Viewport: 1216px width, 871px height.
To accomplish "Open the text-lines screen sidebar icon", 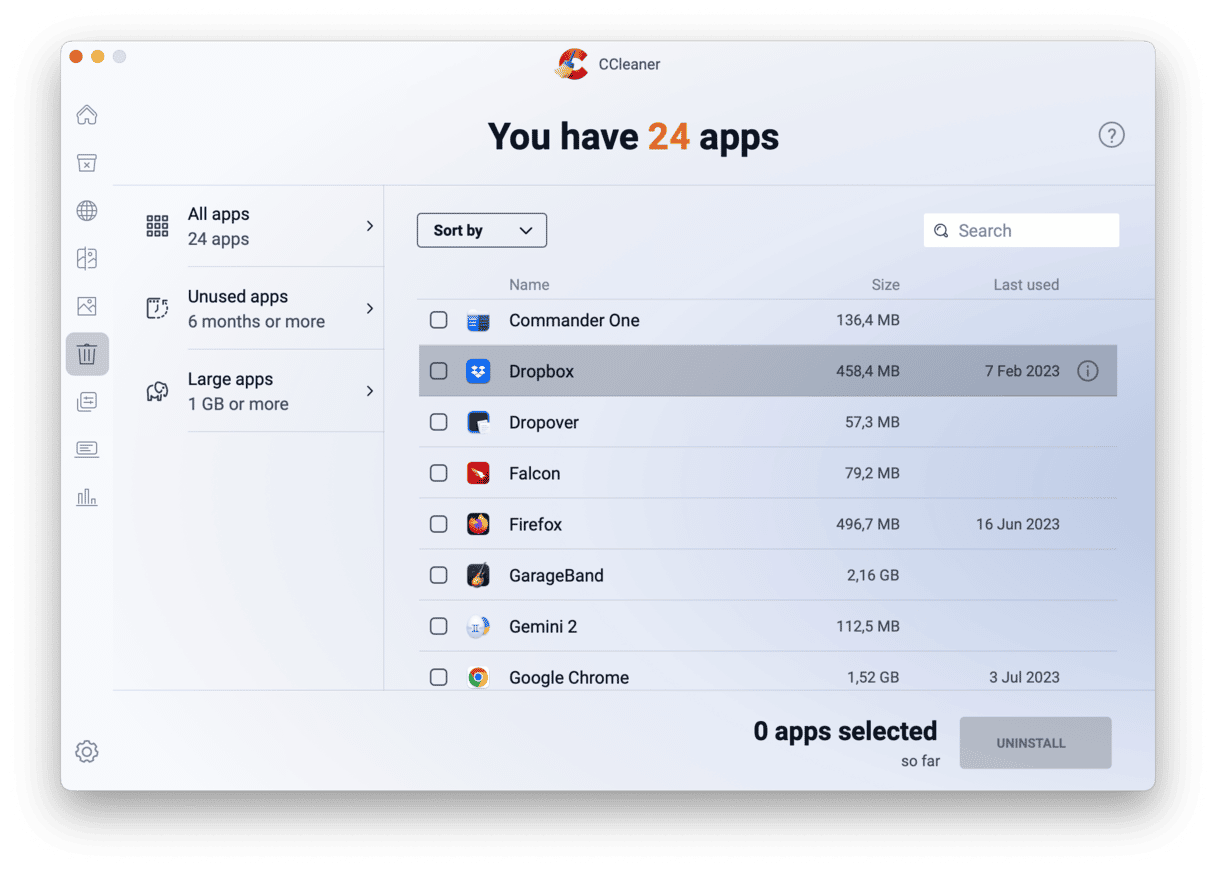I will [x=87, y=450].
